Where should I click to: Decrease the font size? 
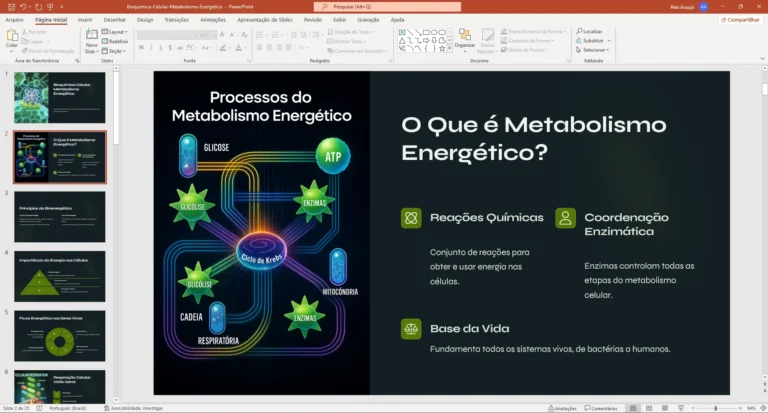tap(233, 35)
